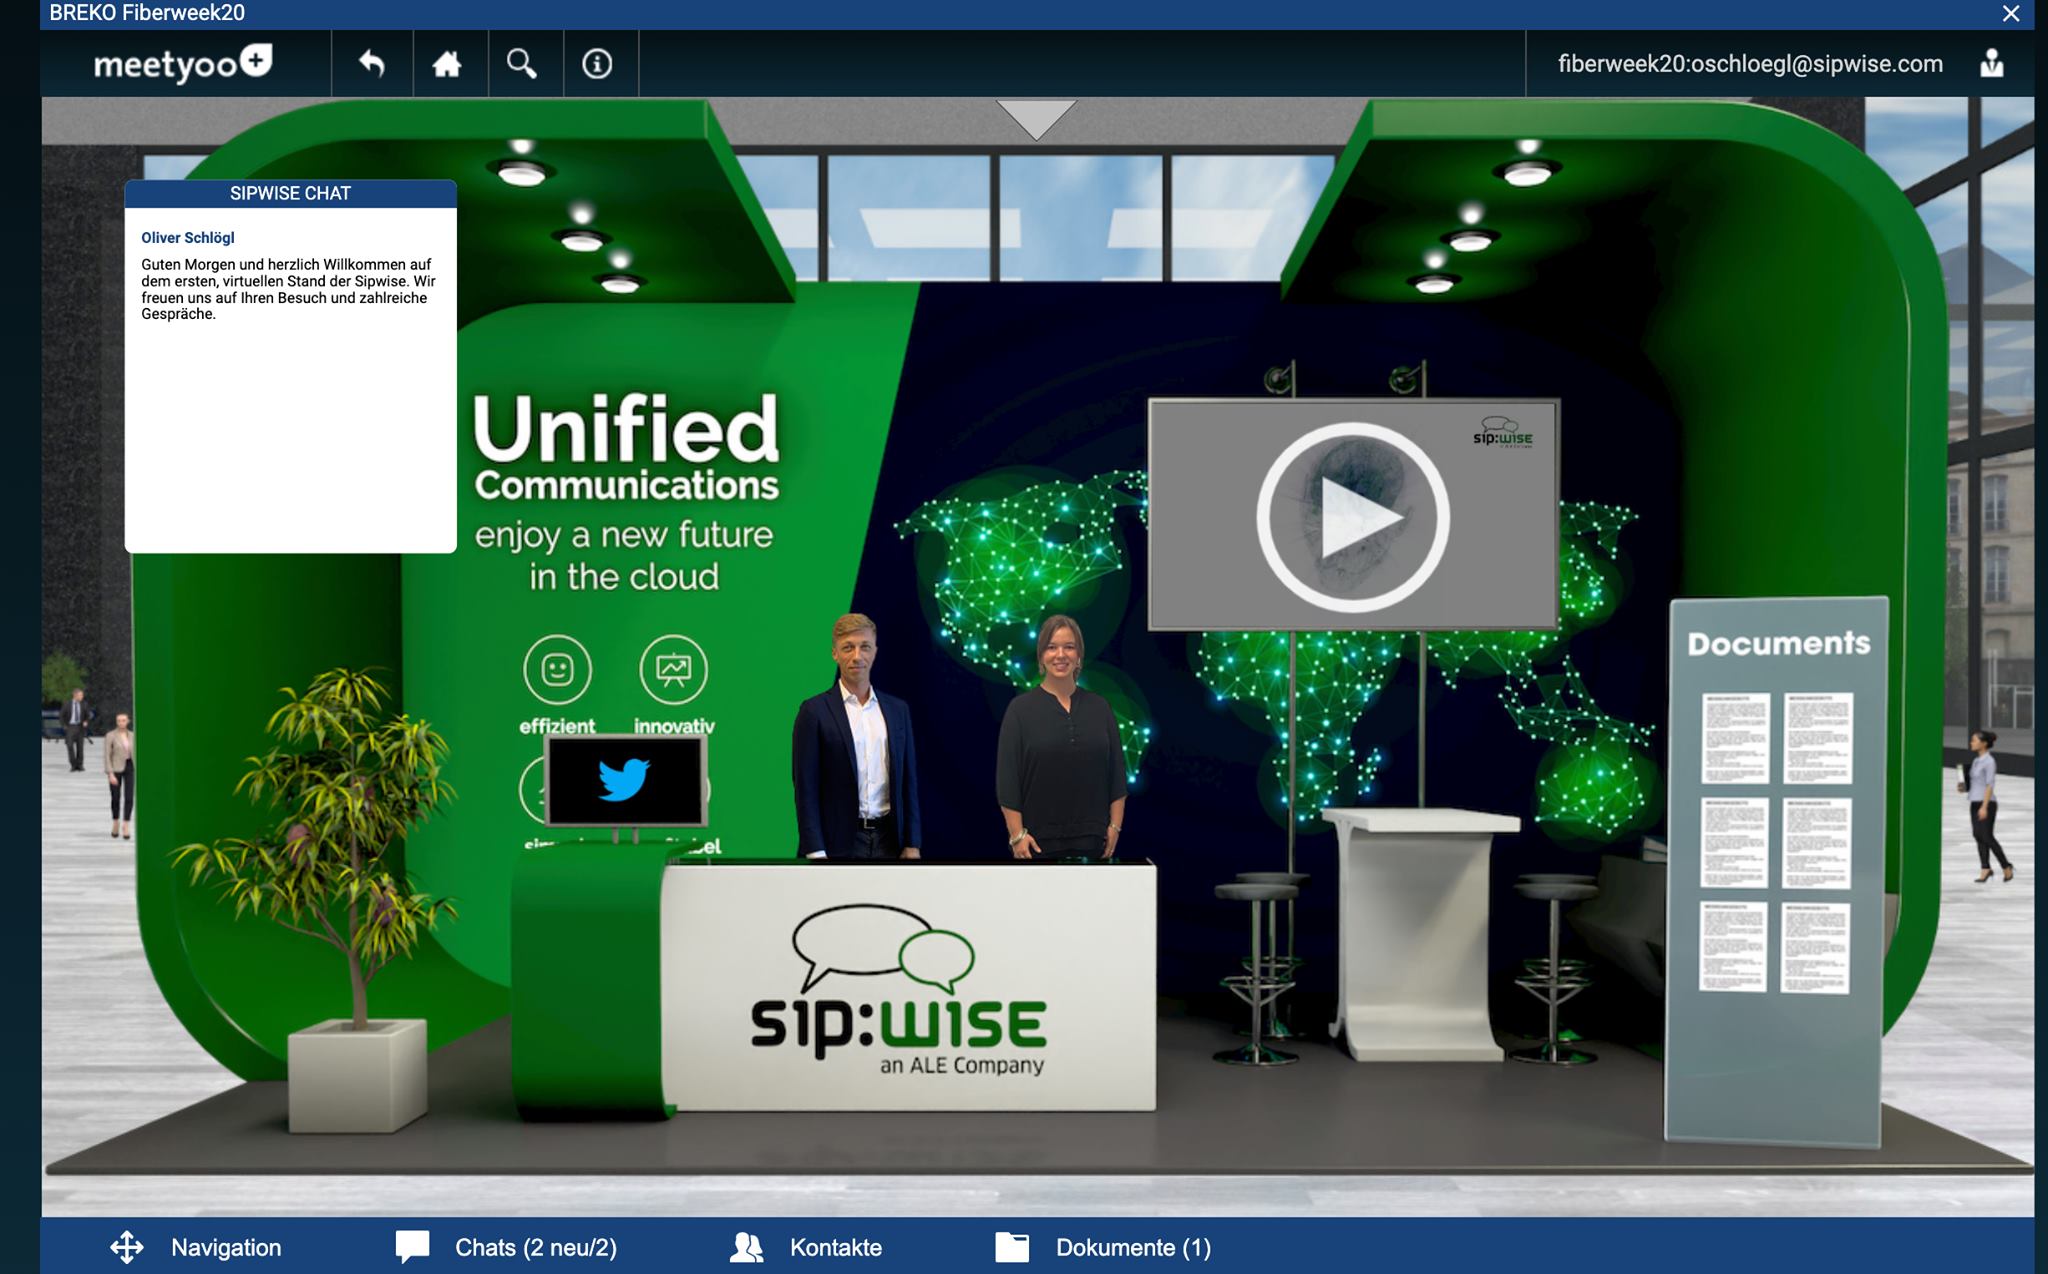Click the folder icon next to Dokumente
Image resolution: width=2048 pixels, height=1274 pixels.
pos(1012,1247)
